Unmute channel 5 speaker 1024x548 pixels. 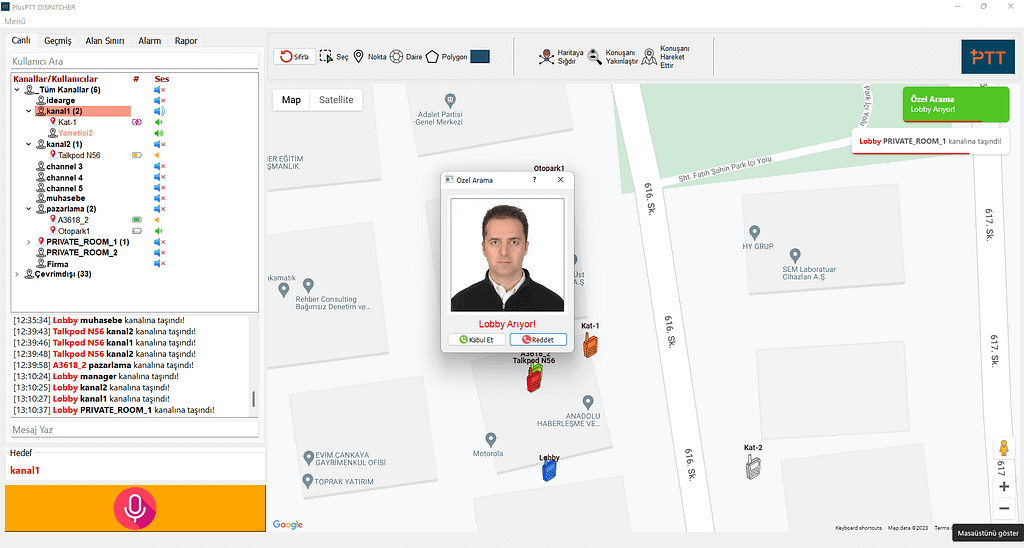coord(160,188)
